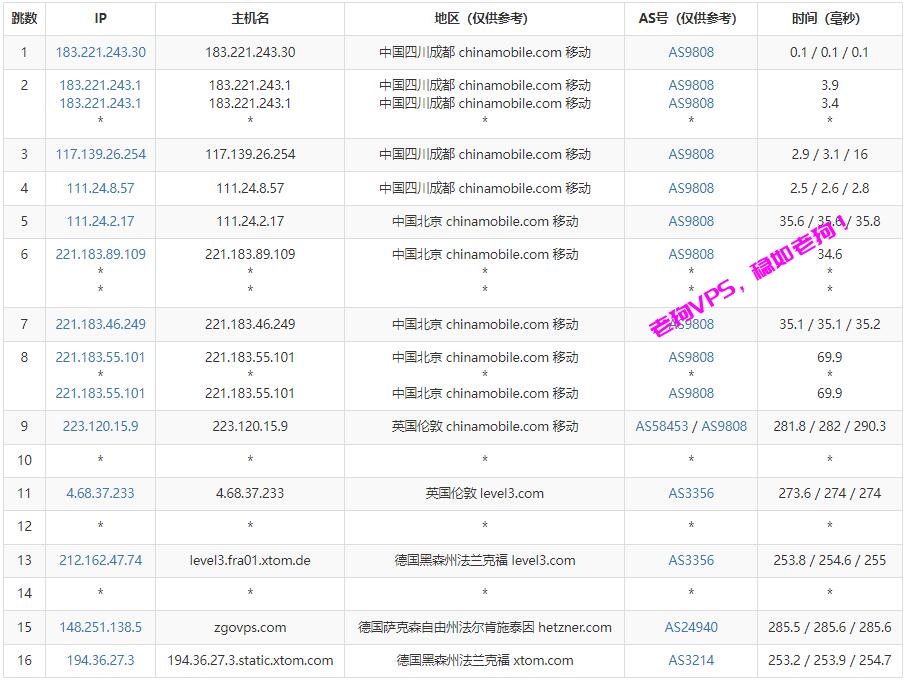The height and width of the screenshot is (681, 905).
Task: Open the AS58453 link in hop 9
Action: (x=662, y=426)
